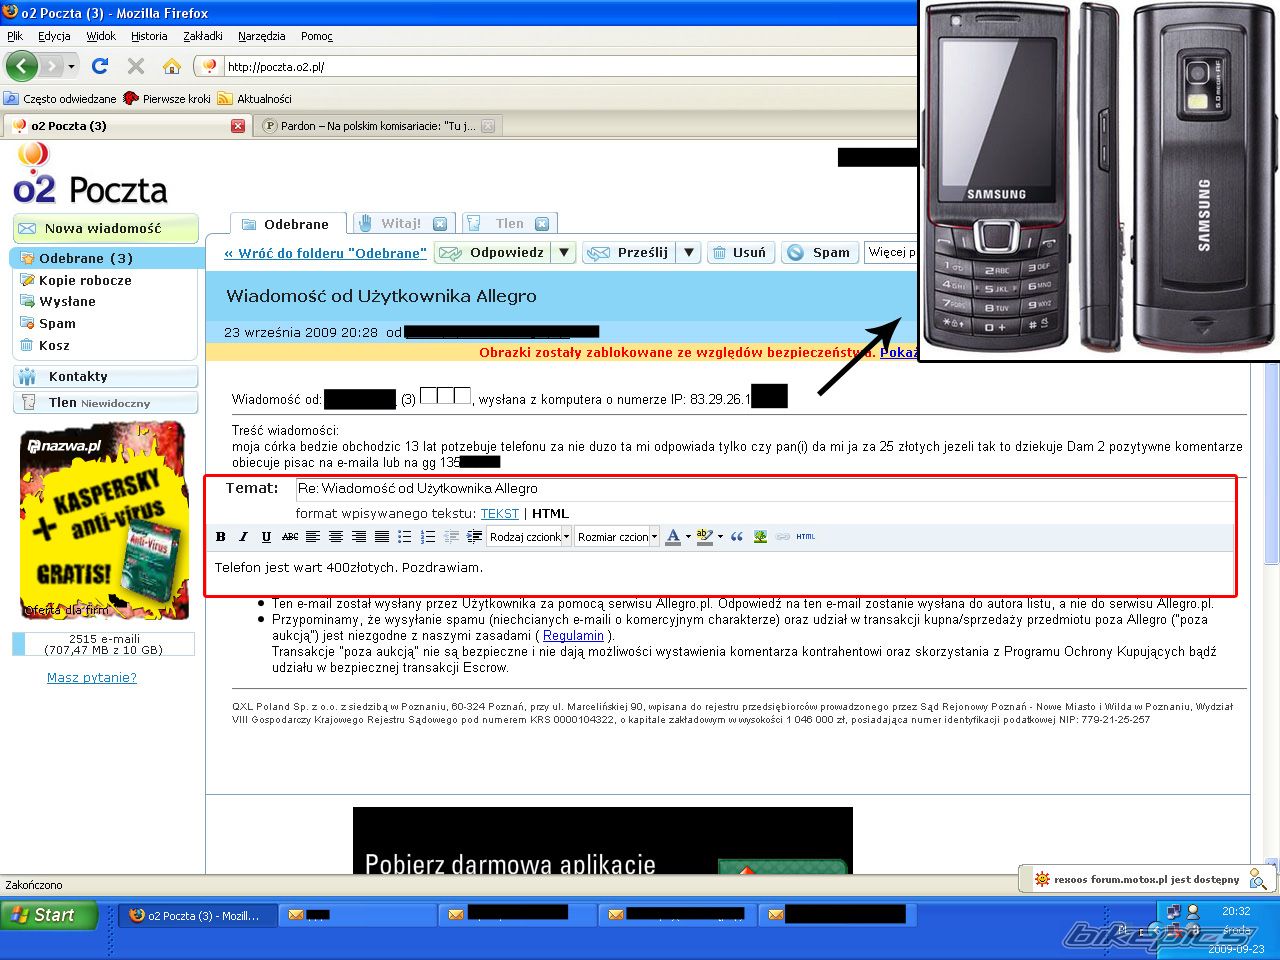Click the Prześlij forward button
1280x960 pixels.
(x=630, y=253)
